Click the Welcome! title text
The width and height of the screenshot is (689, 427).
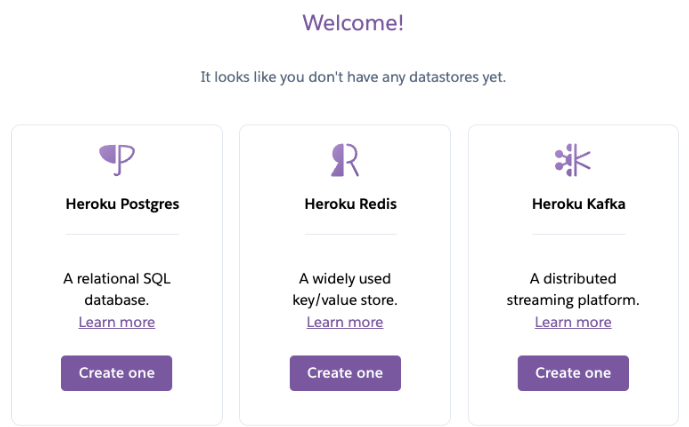(353, 23)
